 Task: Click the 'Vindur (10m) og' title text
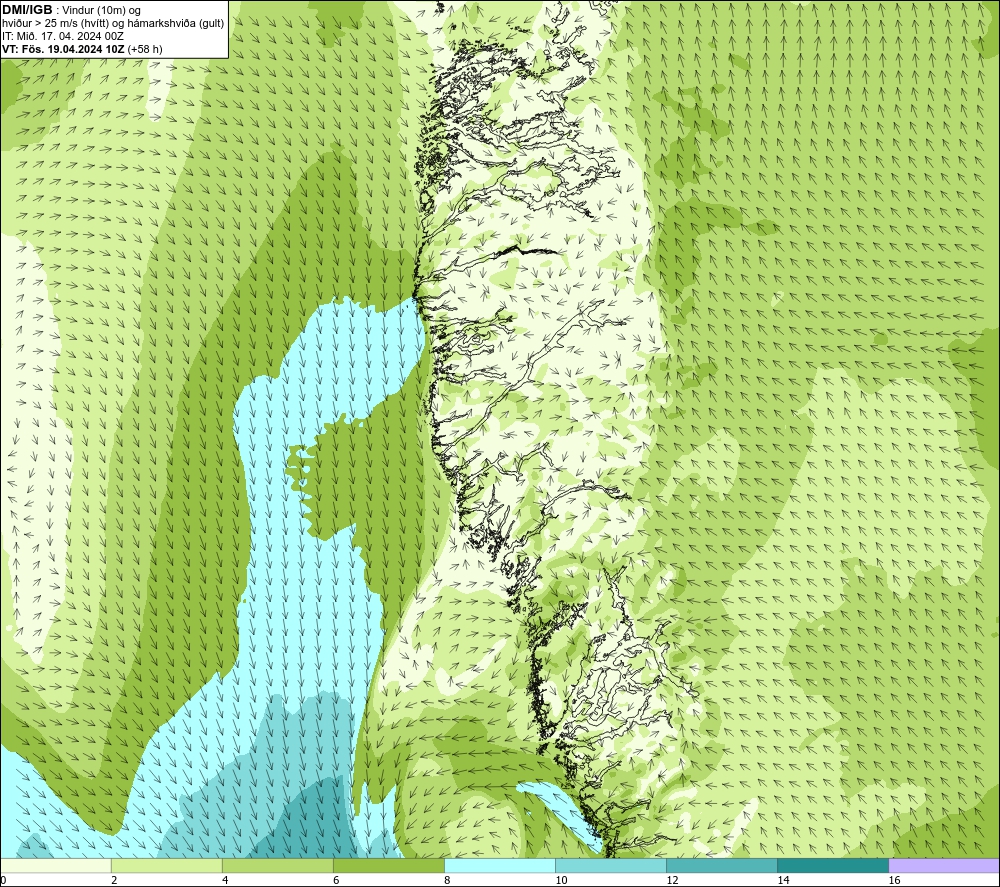(101, 11)
